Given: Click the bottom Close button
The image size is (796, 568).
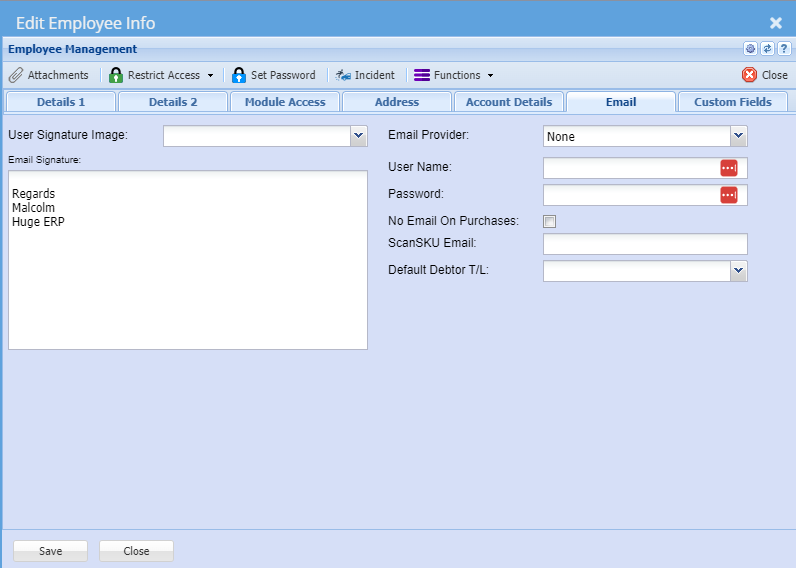Looking at the screenshot, I should click(136, 551).
